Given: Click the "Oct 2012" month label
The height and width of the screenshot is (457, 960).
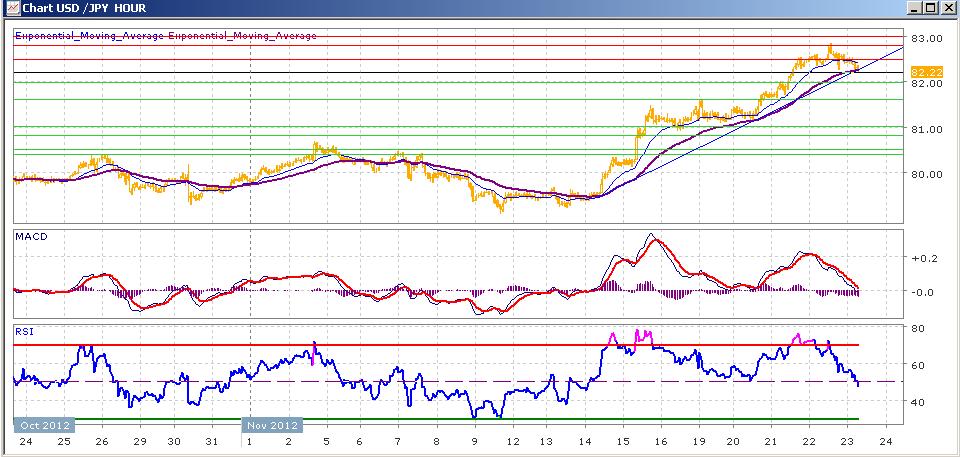Looking at the screenshot, I should tap(45, 425).
